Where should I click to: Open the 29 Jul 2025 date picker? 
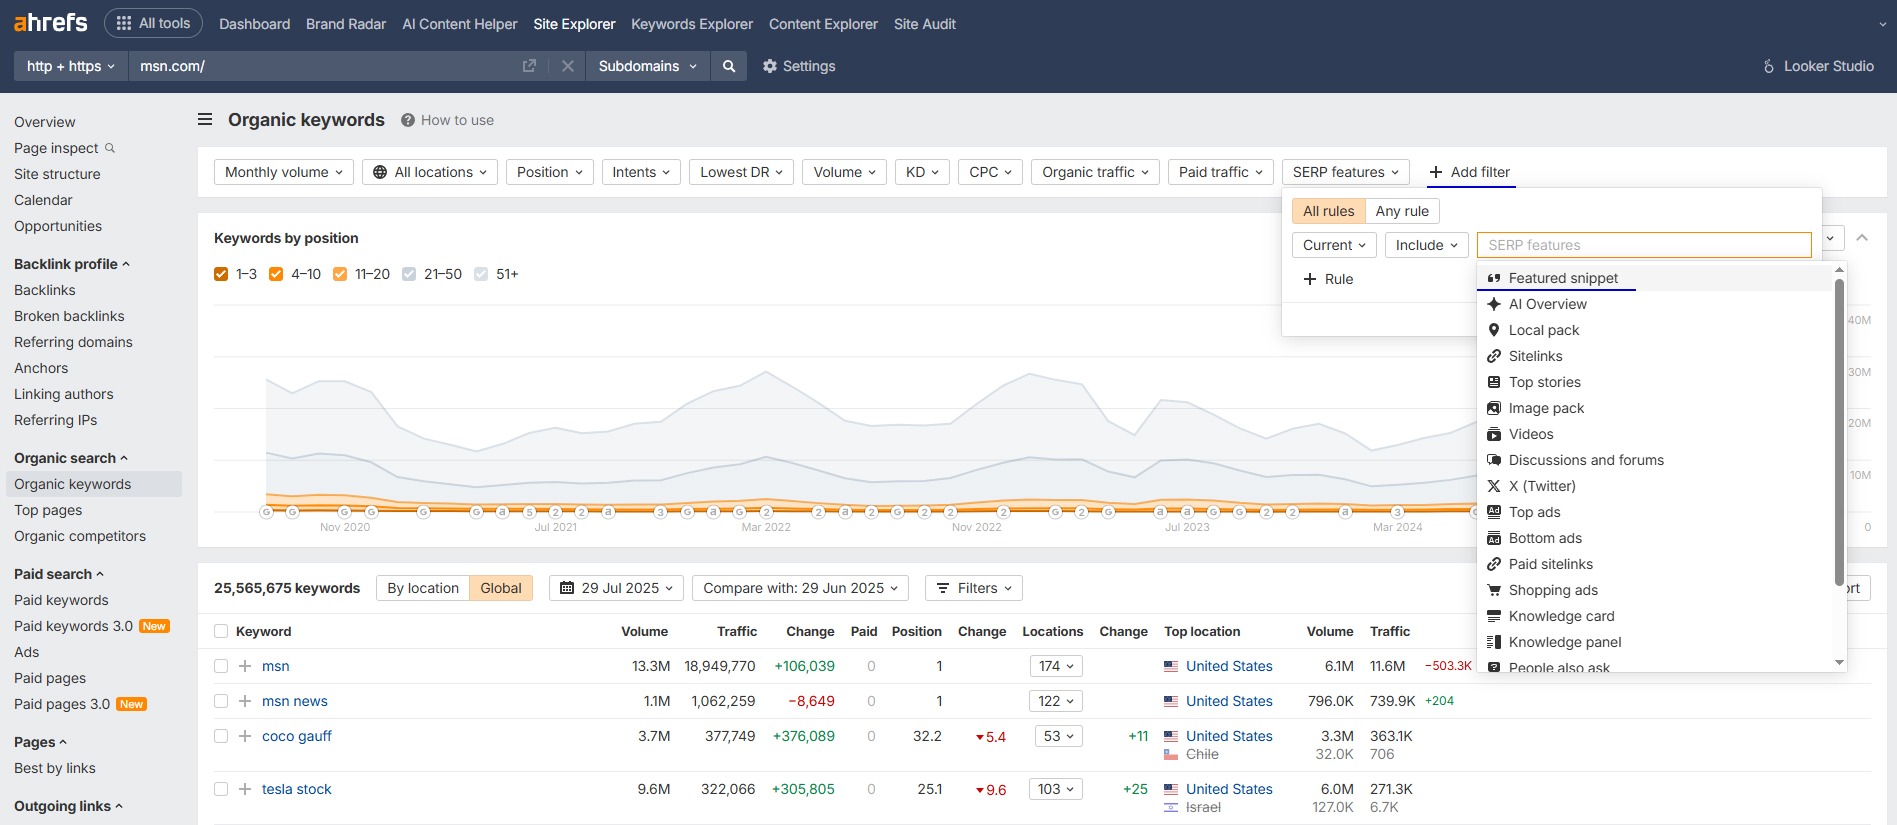616,588
